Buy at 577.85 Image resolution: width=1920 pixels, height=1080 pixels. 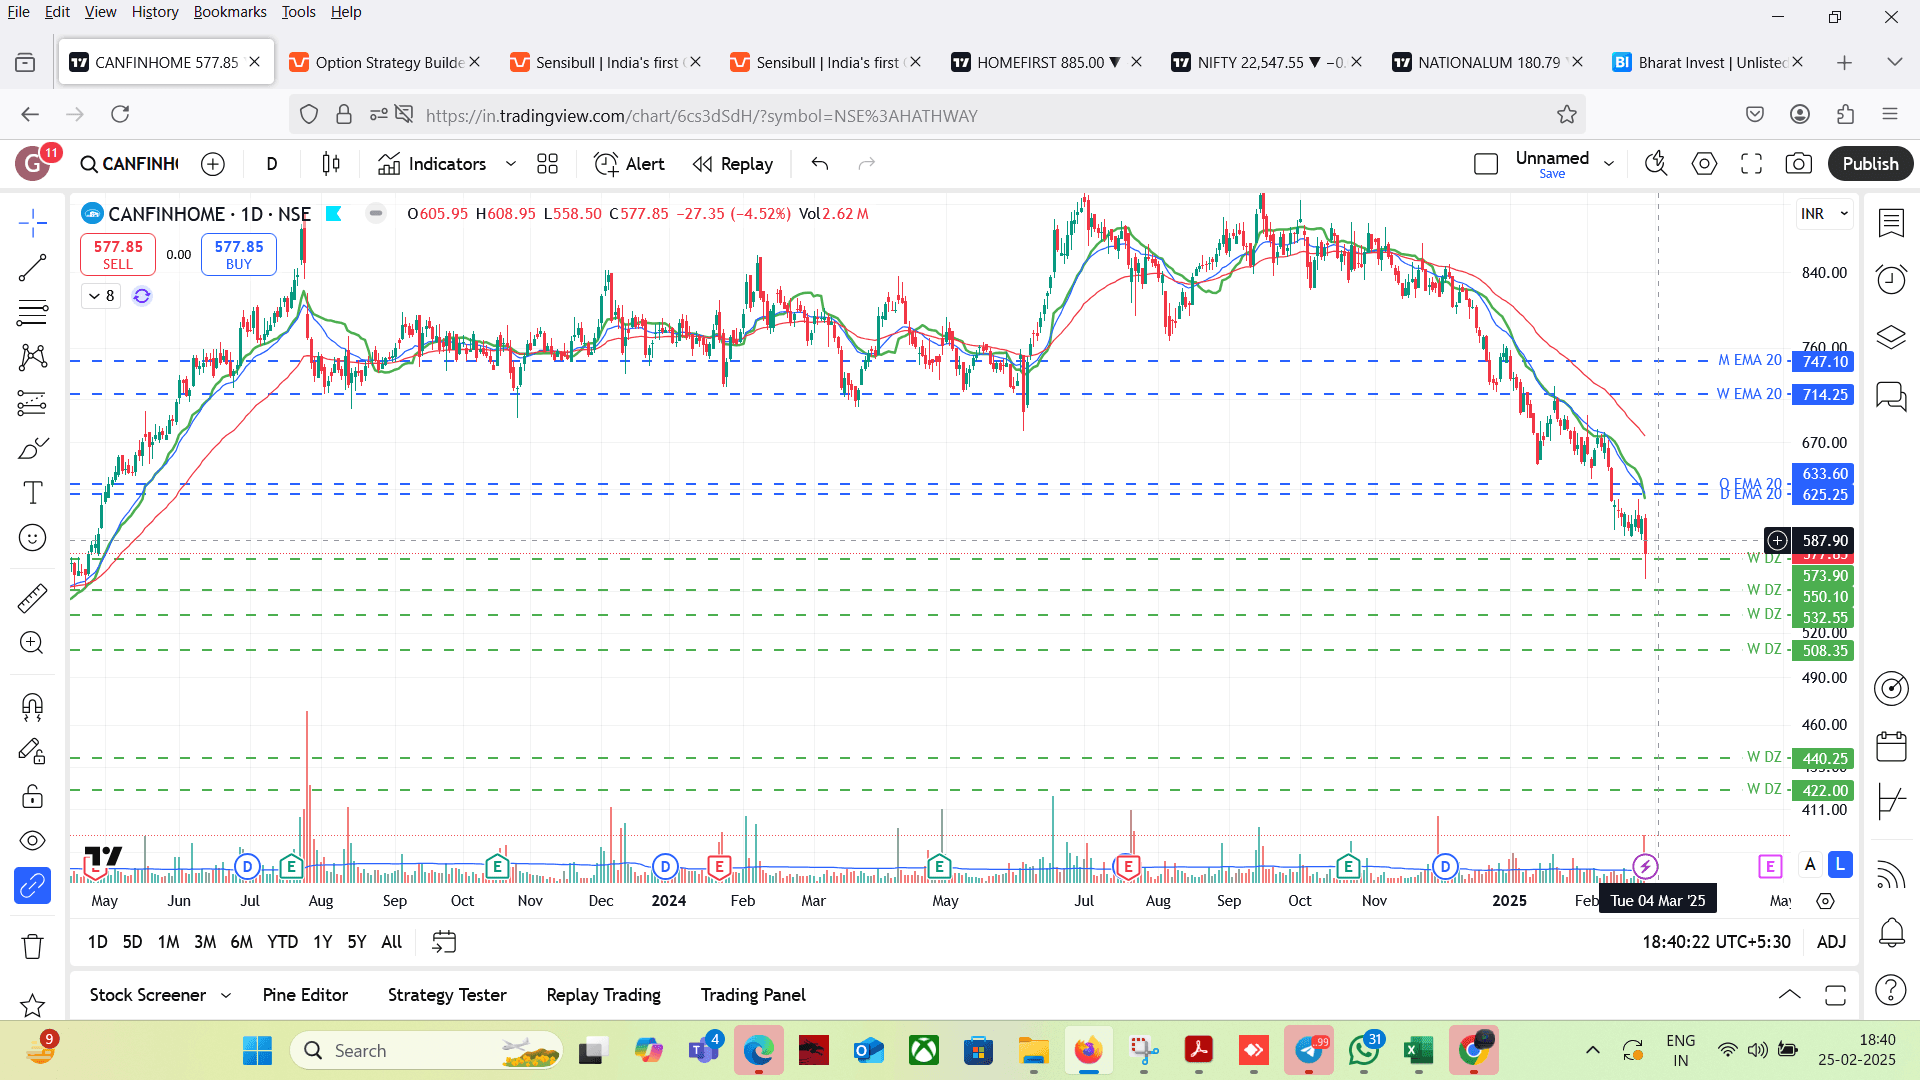coord(239,254)
